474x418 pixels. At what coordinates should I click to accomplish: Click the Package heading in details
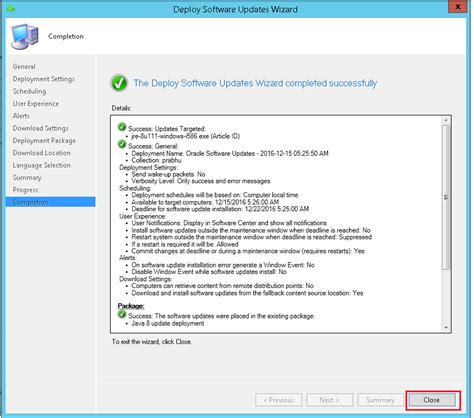point(131,306)
